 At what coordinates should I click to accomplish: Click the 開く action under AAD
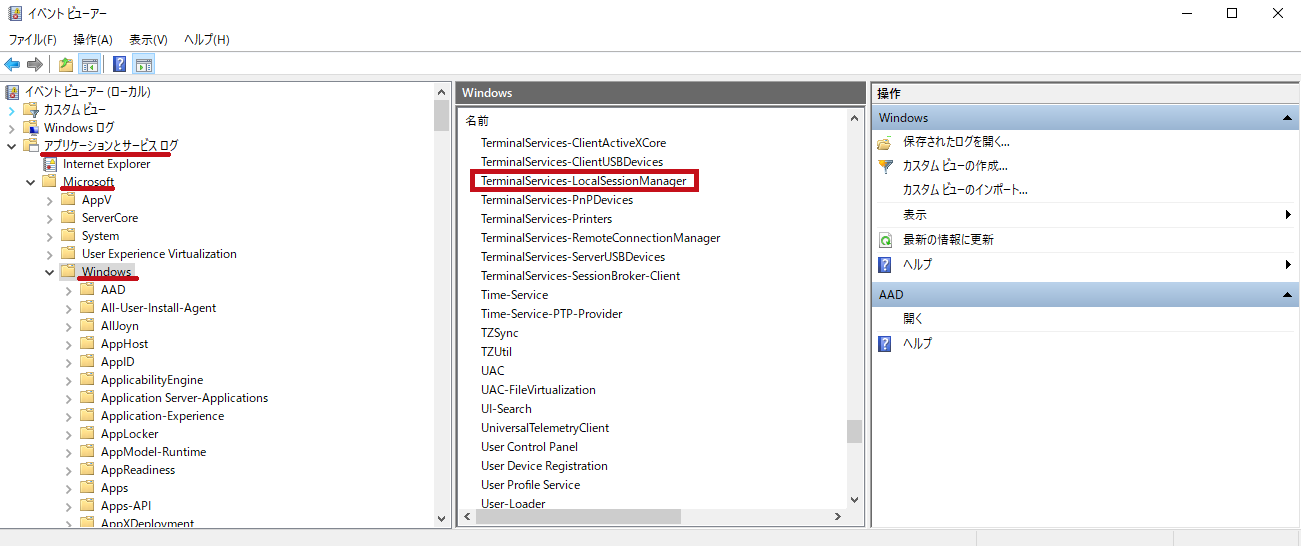click(913, 319)
